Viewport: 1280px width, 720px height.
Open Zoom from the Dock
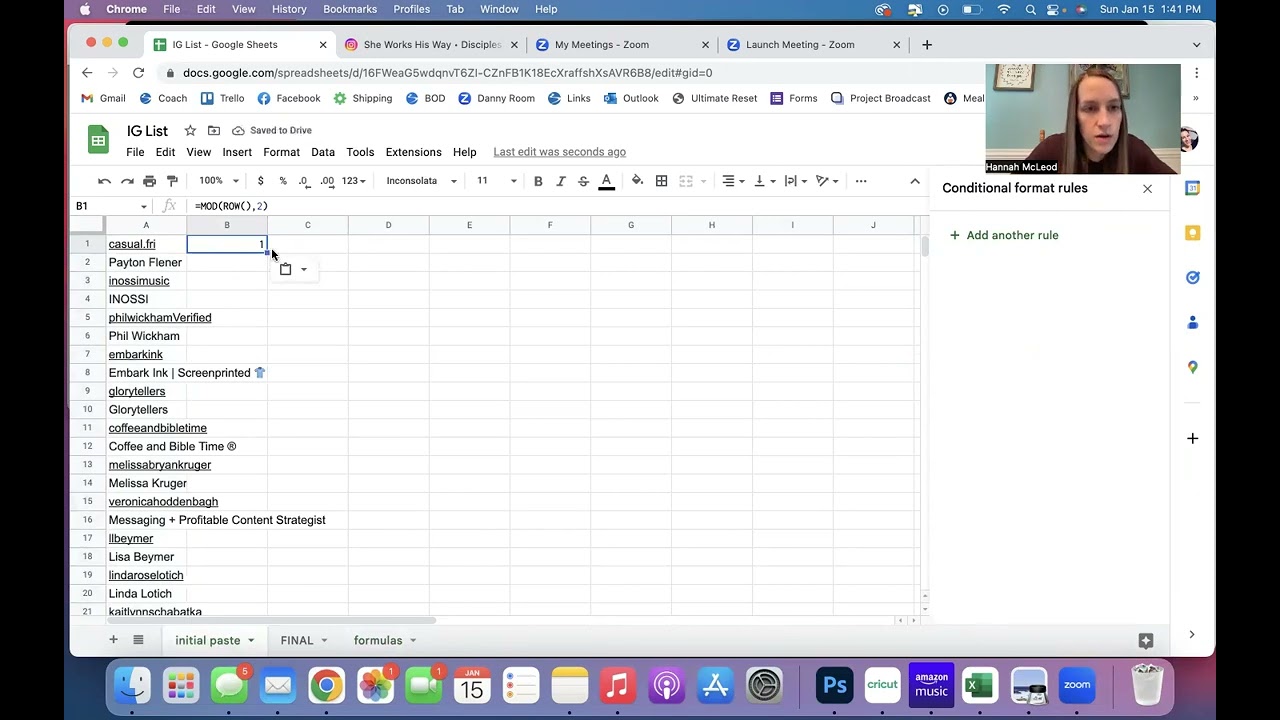1077,686
